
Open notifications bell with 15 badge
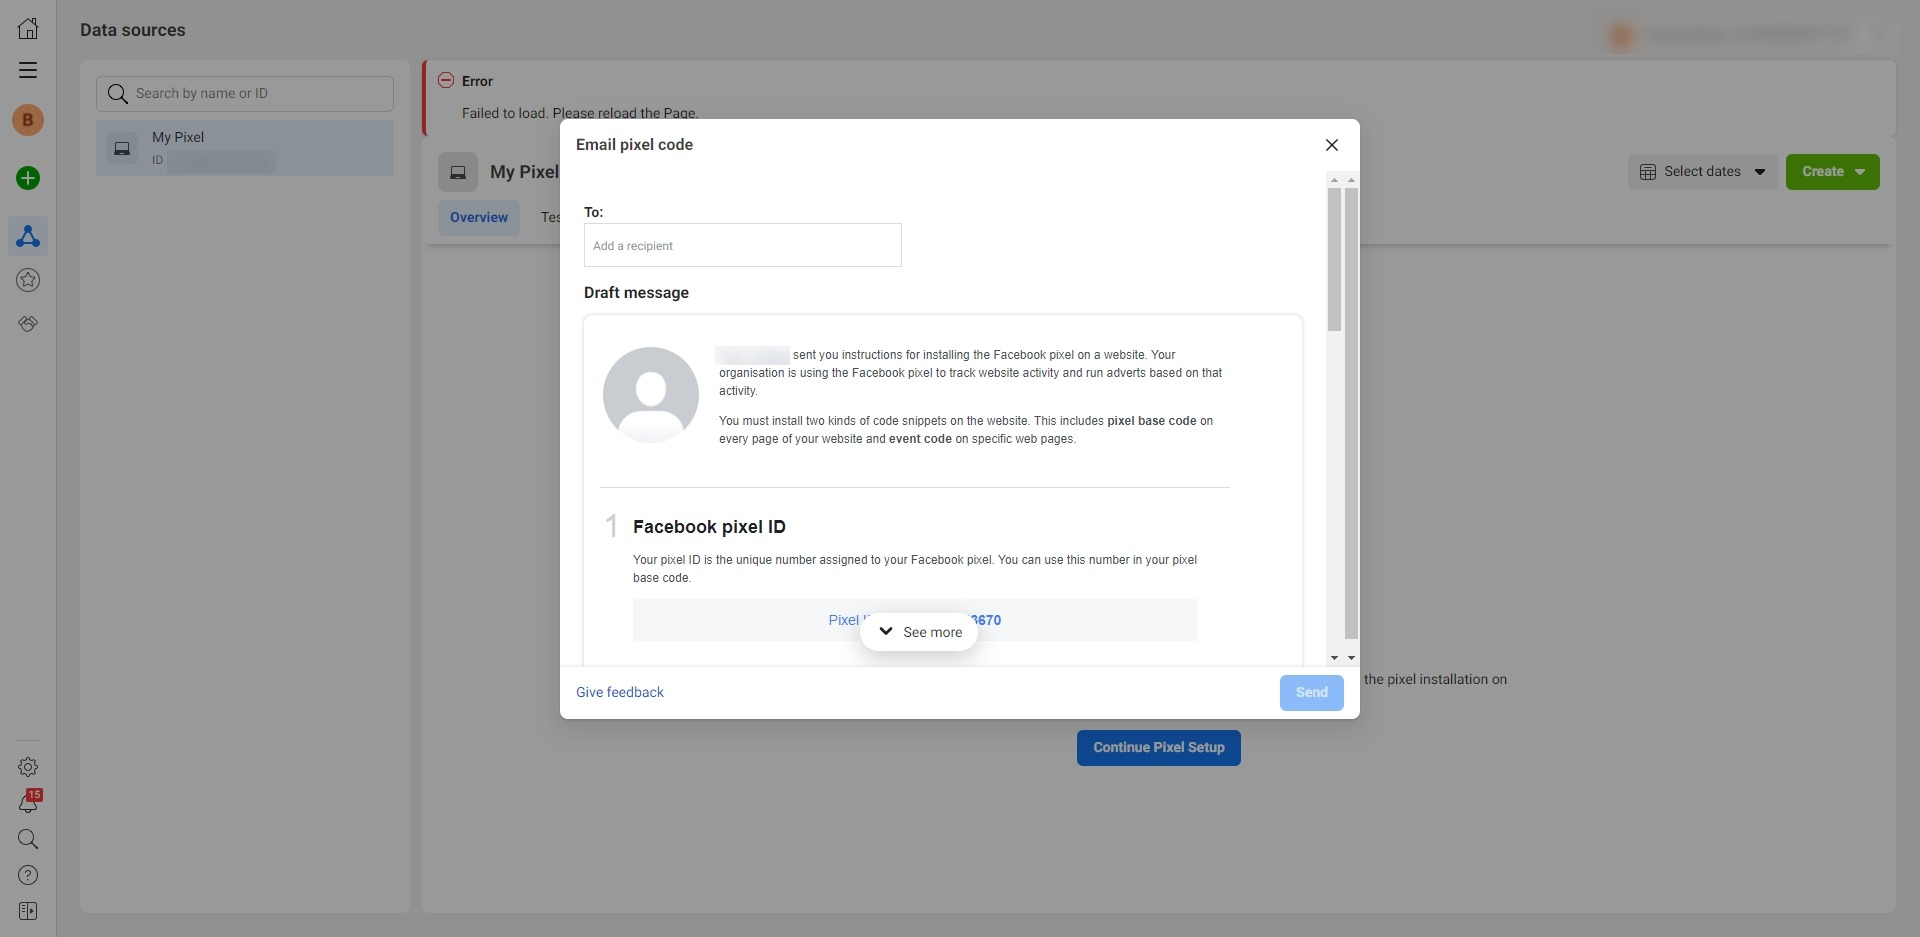coord(28,802)
